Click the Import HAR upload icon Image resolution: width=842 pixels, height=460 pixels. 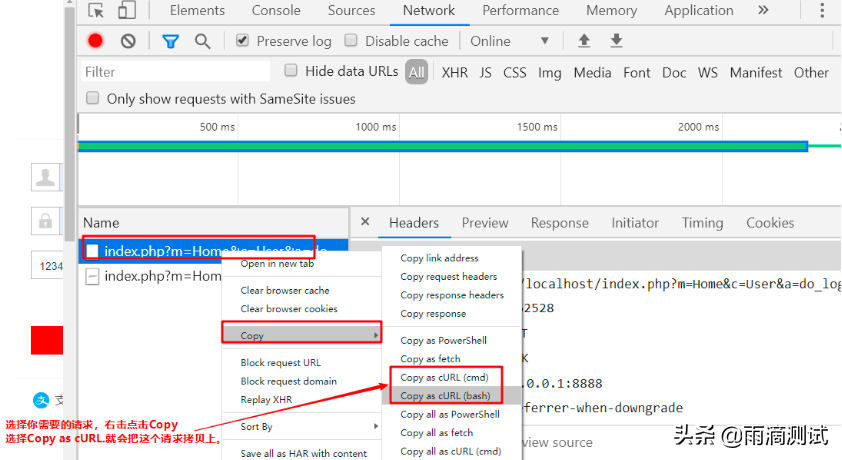tap(584, 41)
